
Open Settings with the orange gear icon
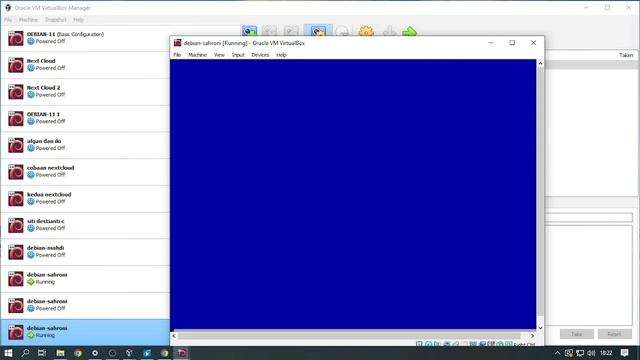pyautogui.click(x=366, y=31)
